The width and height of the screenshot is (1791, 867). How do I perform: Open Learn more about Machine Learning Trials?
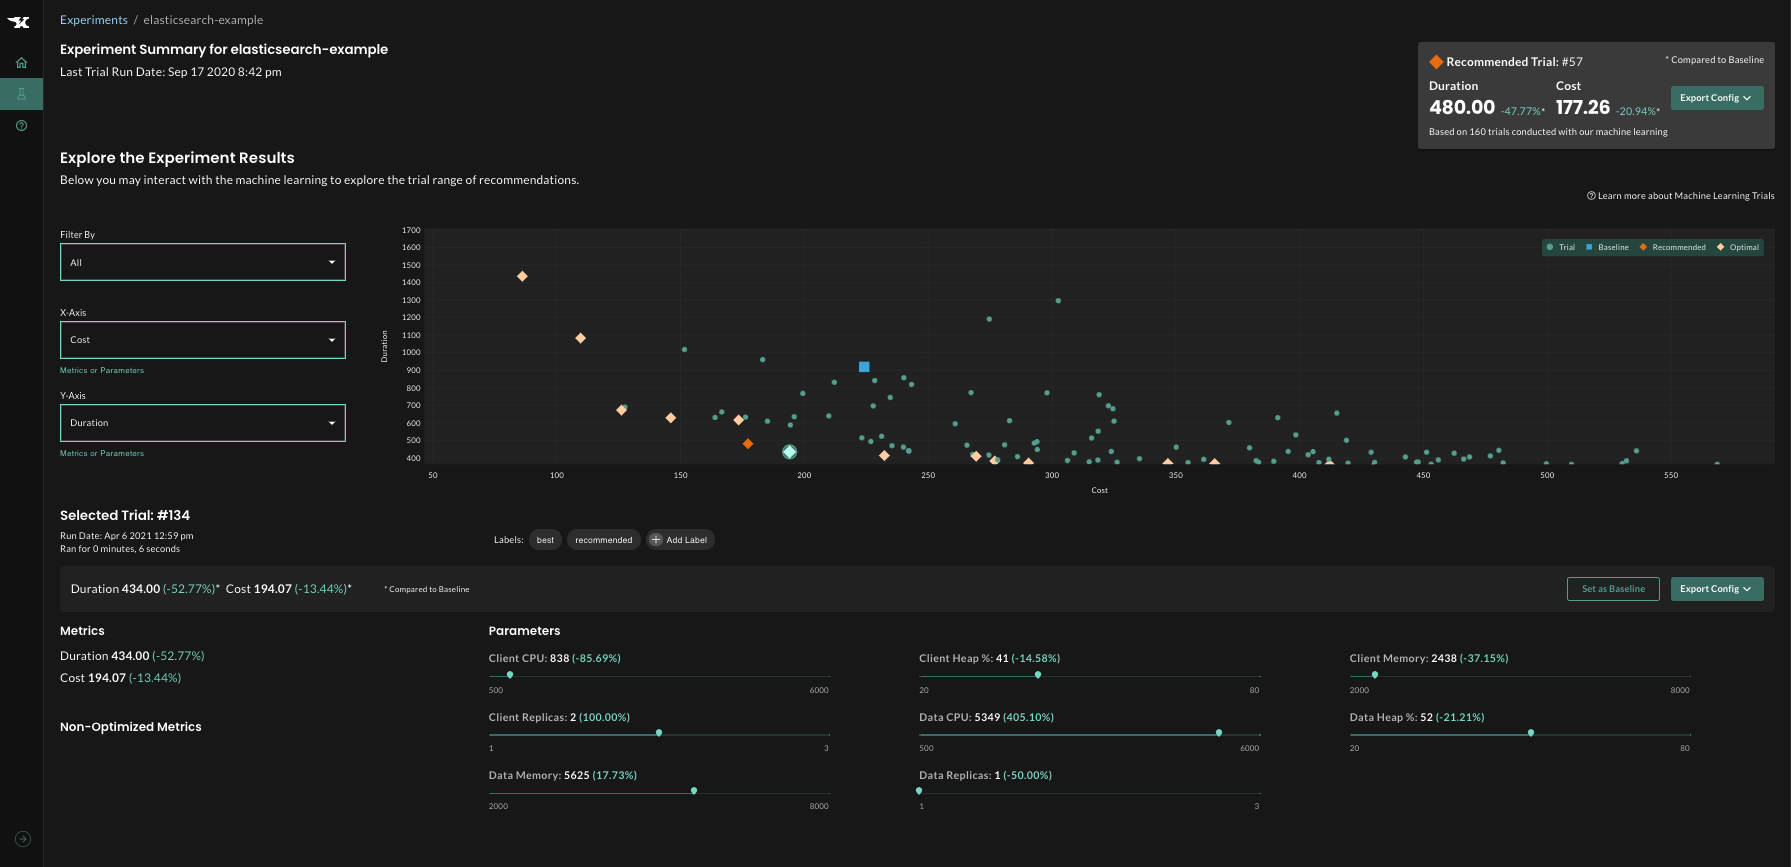click(1681, 196)
